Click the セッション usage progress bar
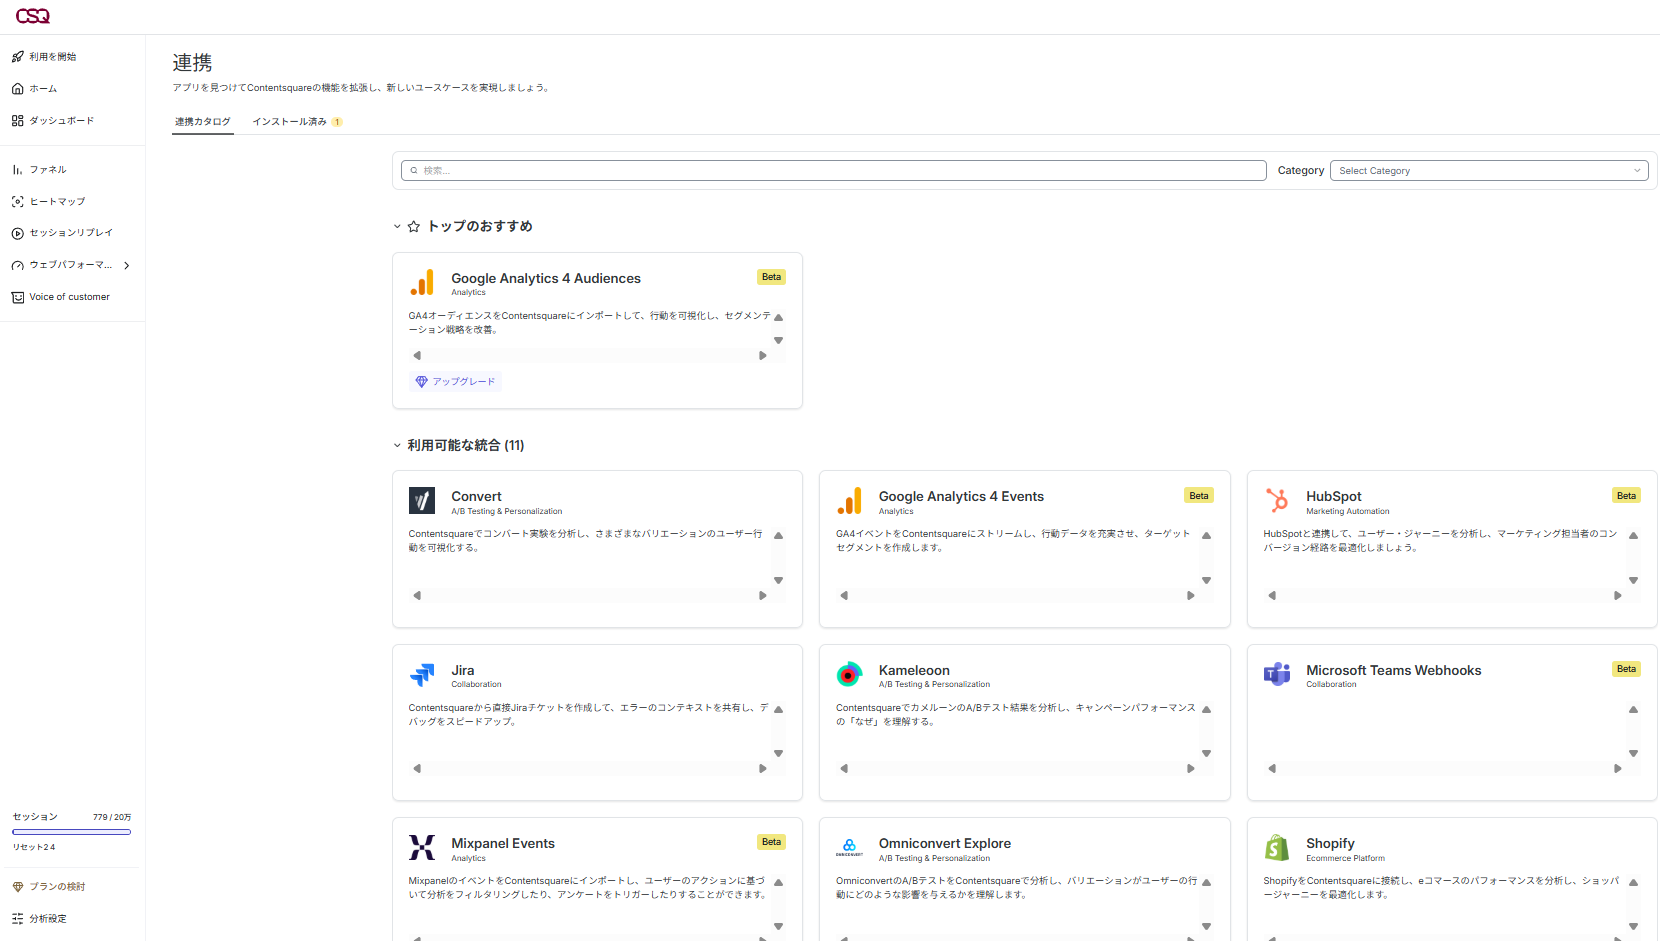Image resolution: width=1660 pixels, height=941 pixels. click(72, 832)
